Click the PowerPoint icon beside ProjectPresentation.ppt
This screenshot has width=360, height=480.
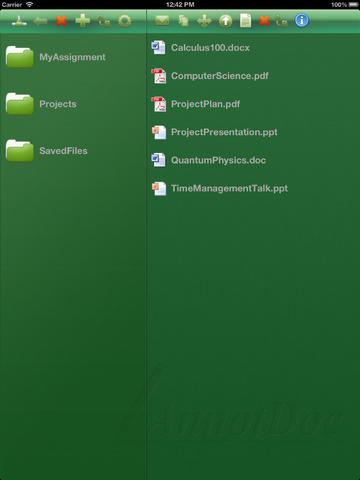point(159,132)
